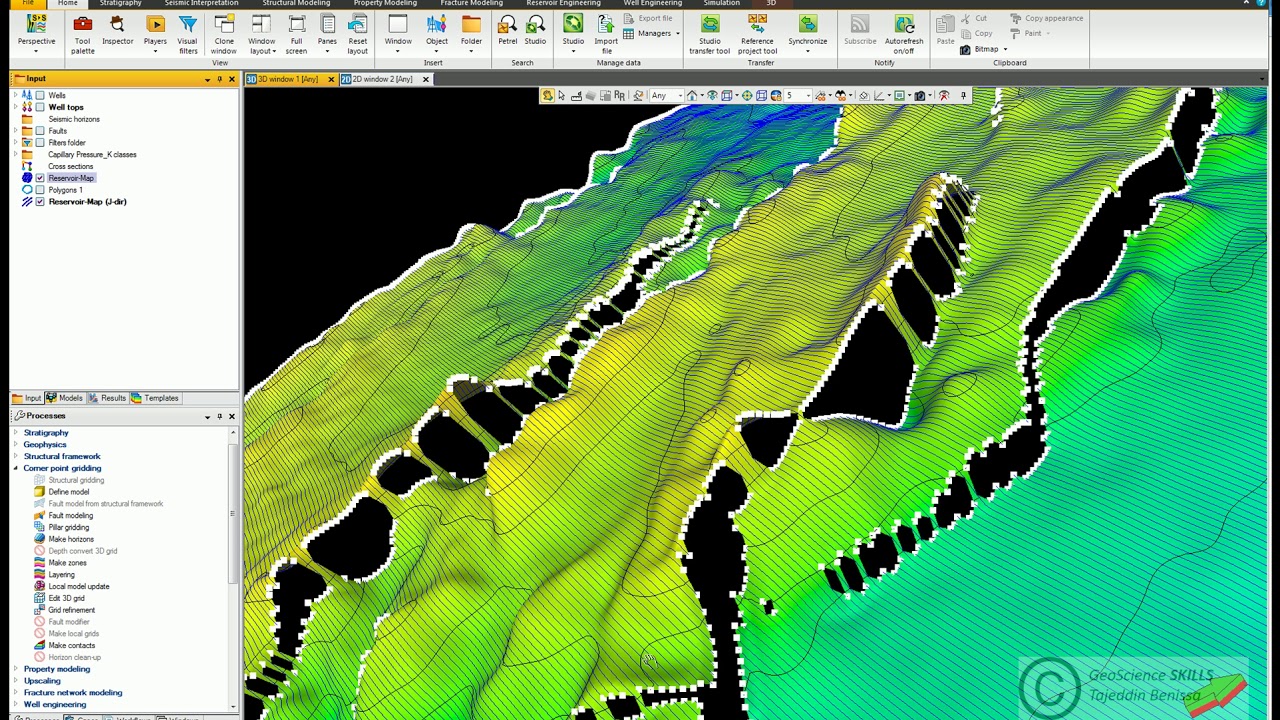The width and height of the screenshot is (1280, 720).
Task: Switch to Full screen mode
Action: 296,34
